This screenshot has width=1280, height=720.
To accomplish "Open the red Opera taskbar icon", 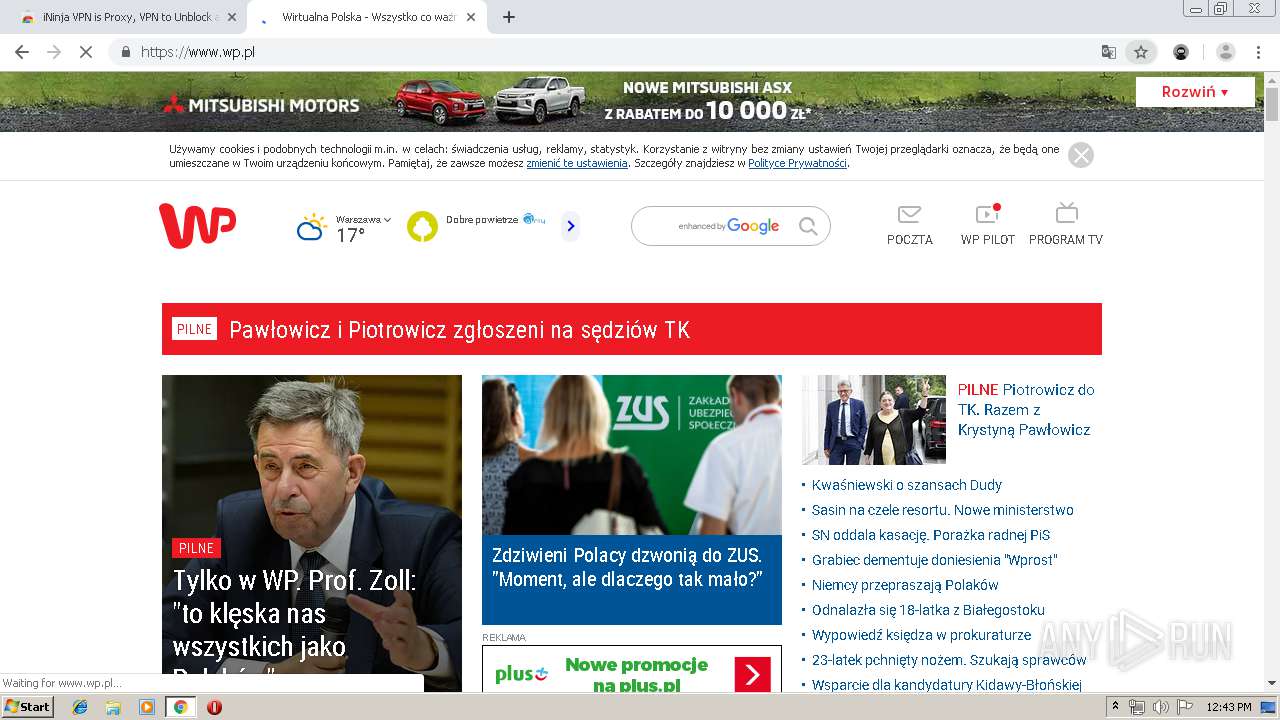I will click(214, 707).
